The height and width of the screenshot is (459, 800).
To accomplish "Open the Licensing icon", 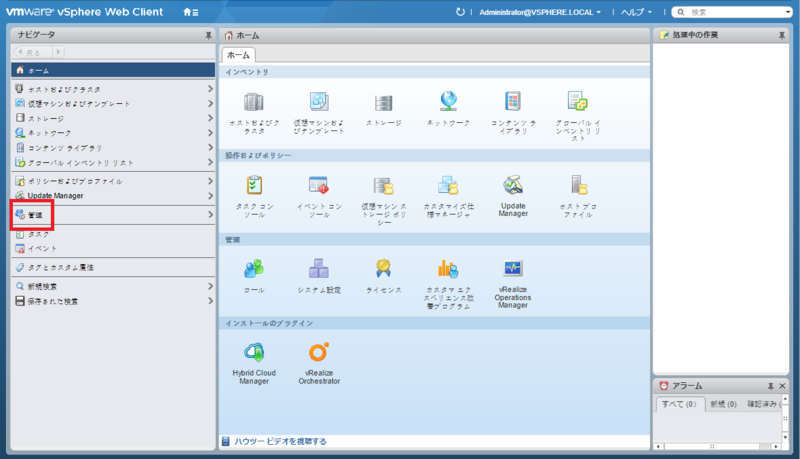I will click(383, 268).
